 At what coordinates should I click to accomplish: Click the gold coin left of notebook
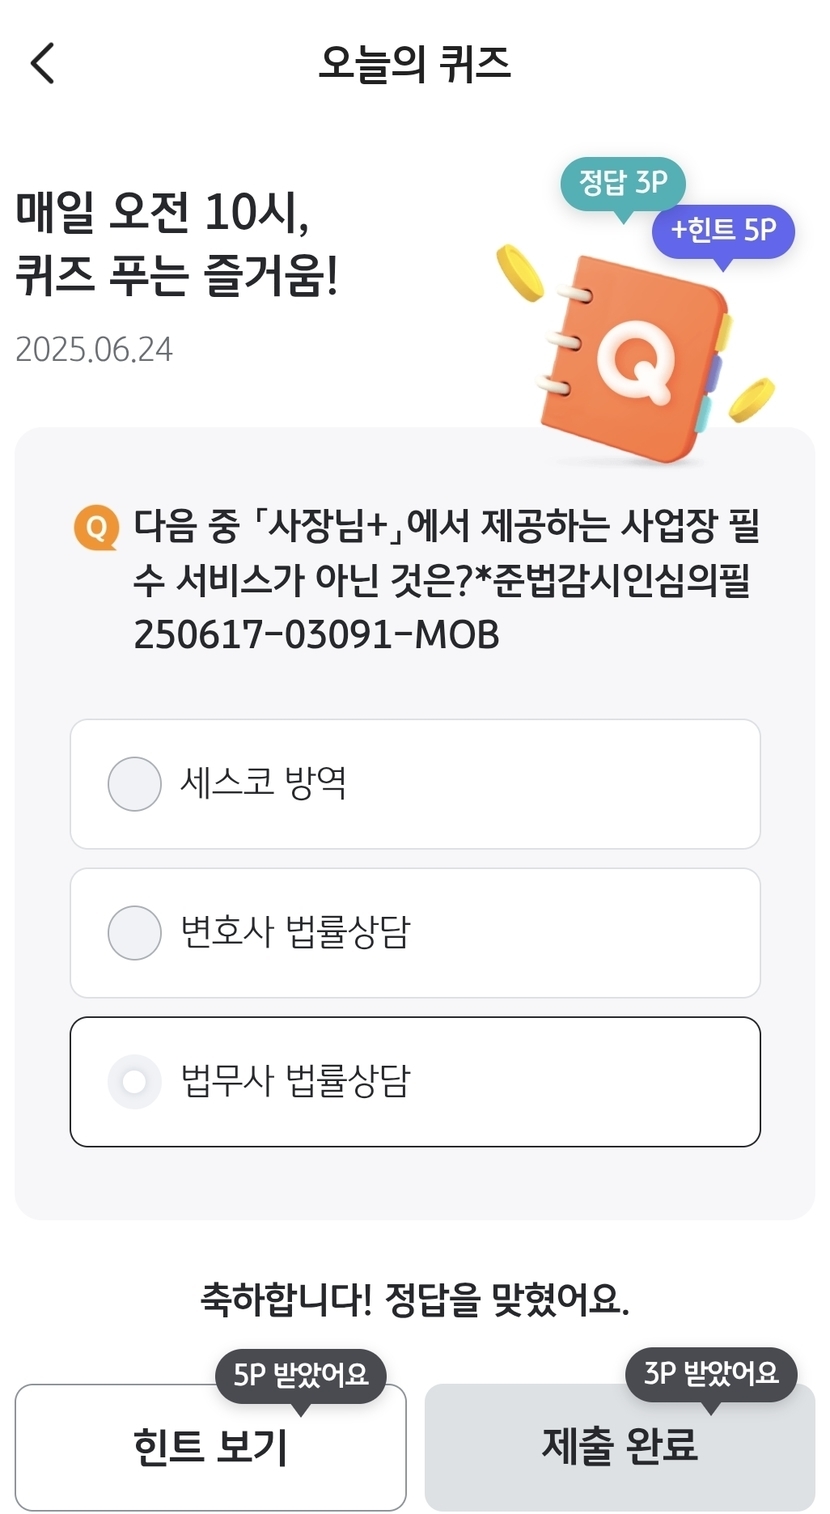(519, 271)
